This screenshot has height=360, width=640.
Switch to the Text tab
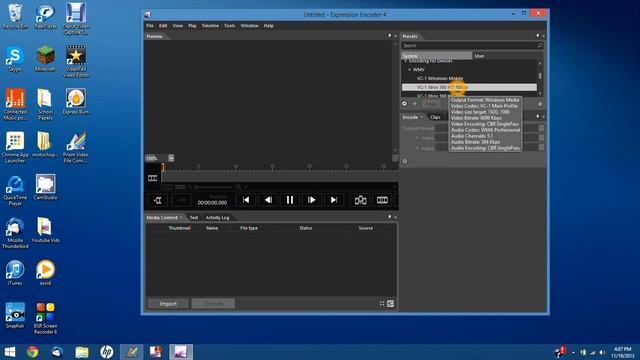(194, 218)
